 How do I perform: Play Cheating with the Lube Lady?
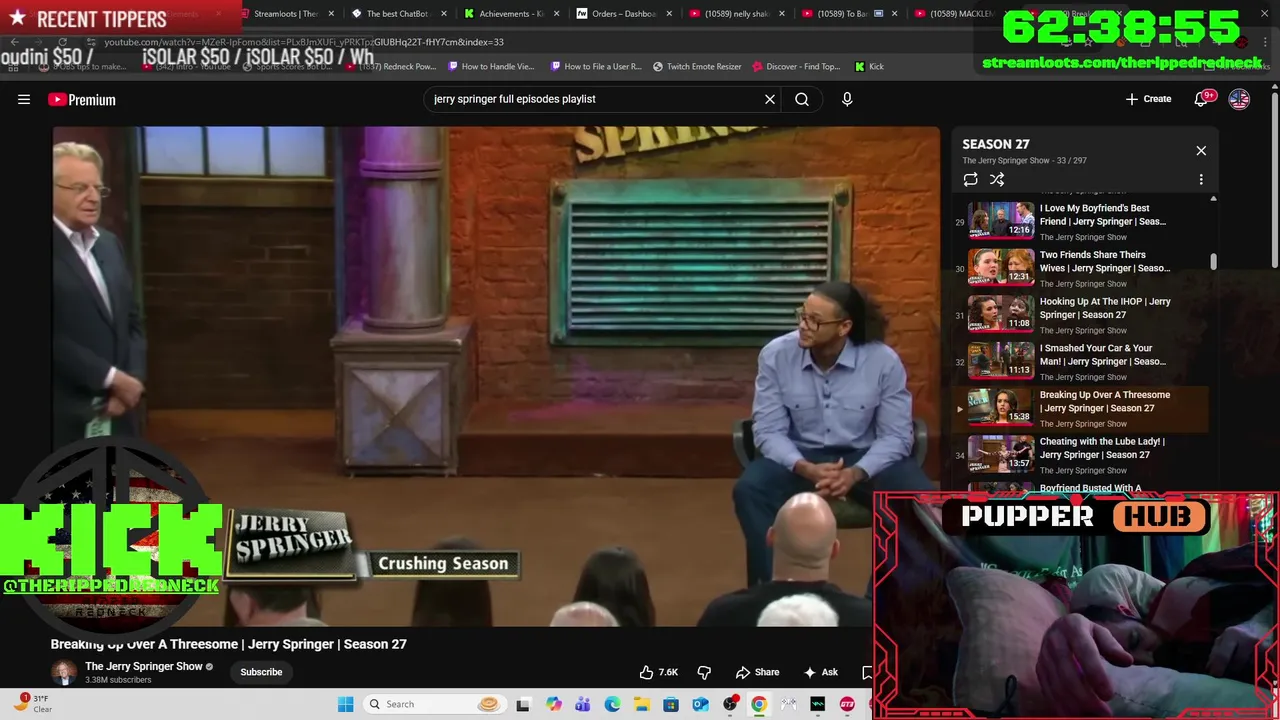pos(1080,455)
